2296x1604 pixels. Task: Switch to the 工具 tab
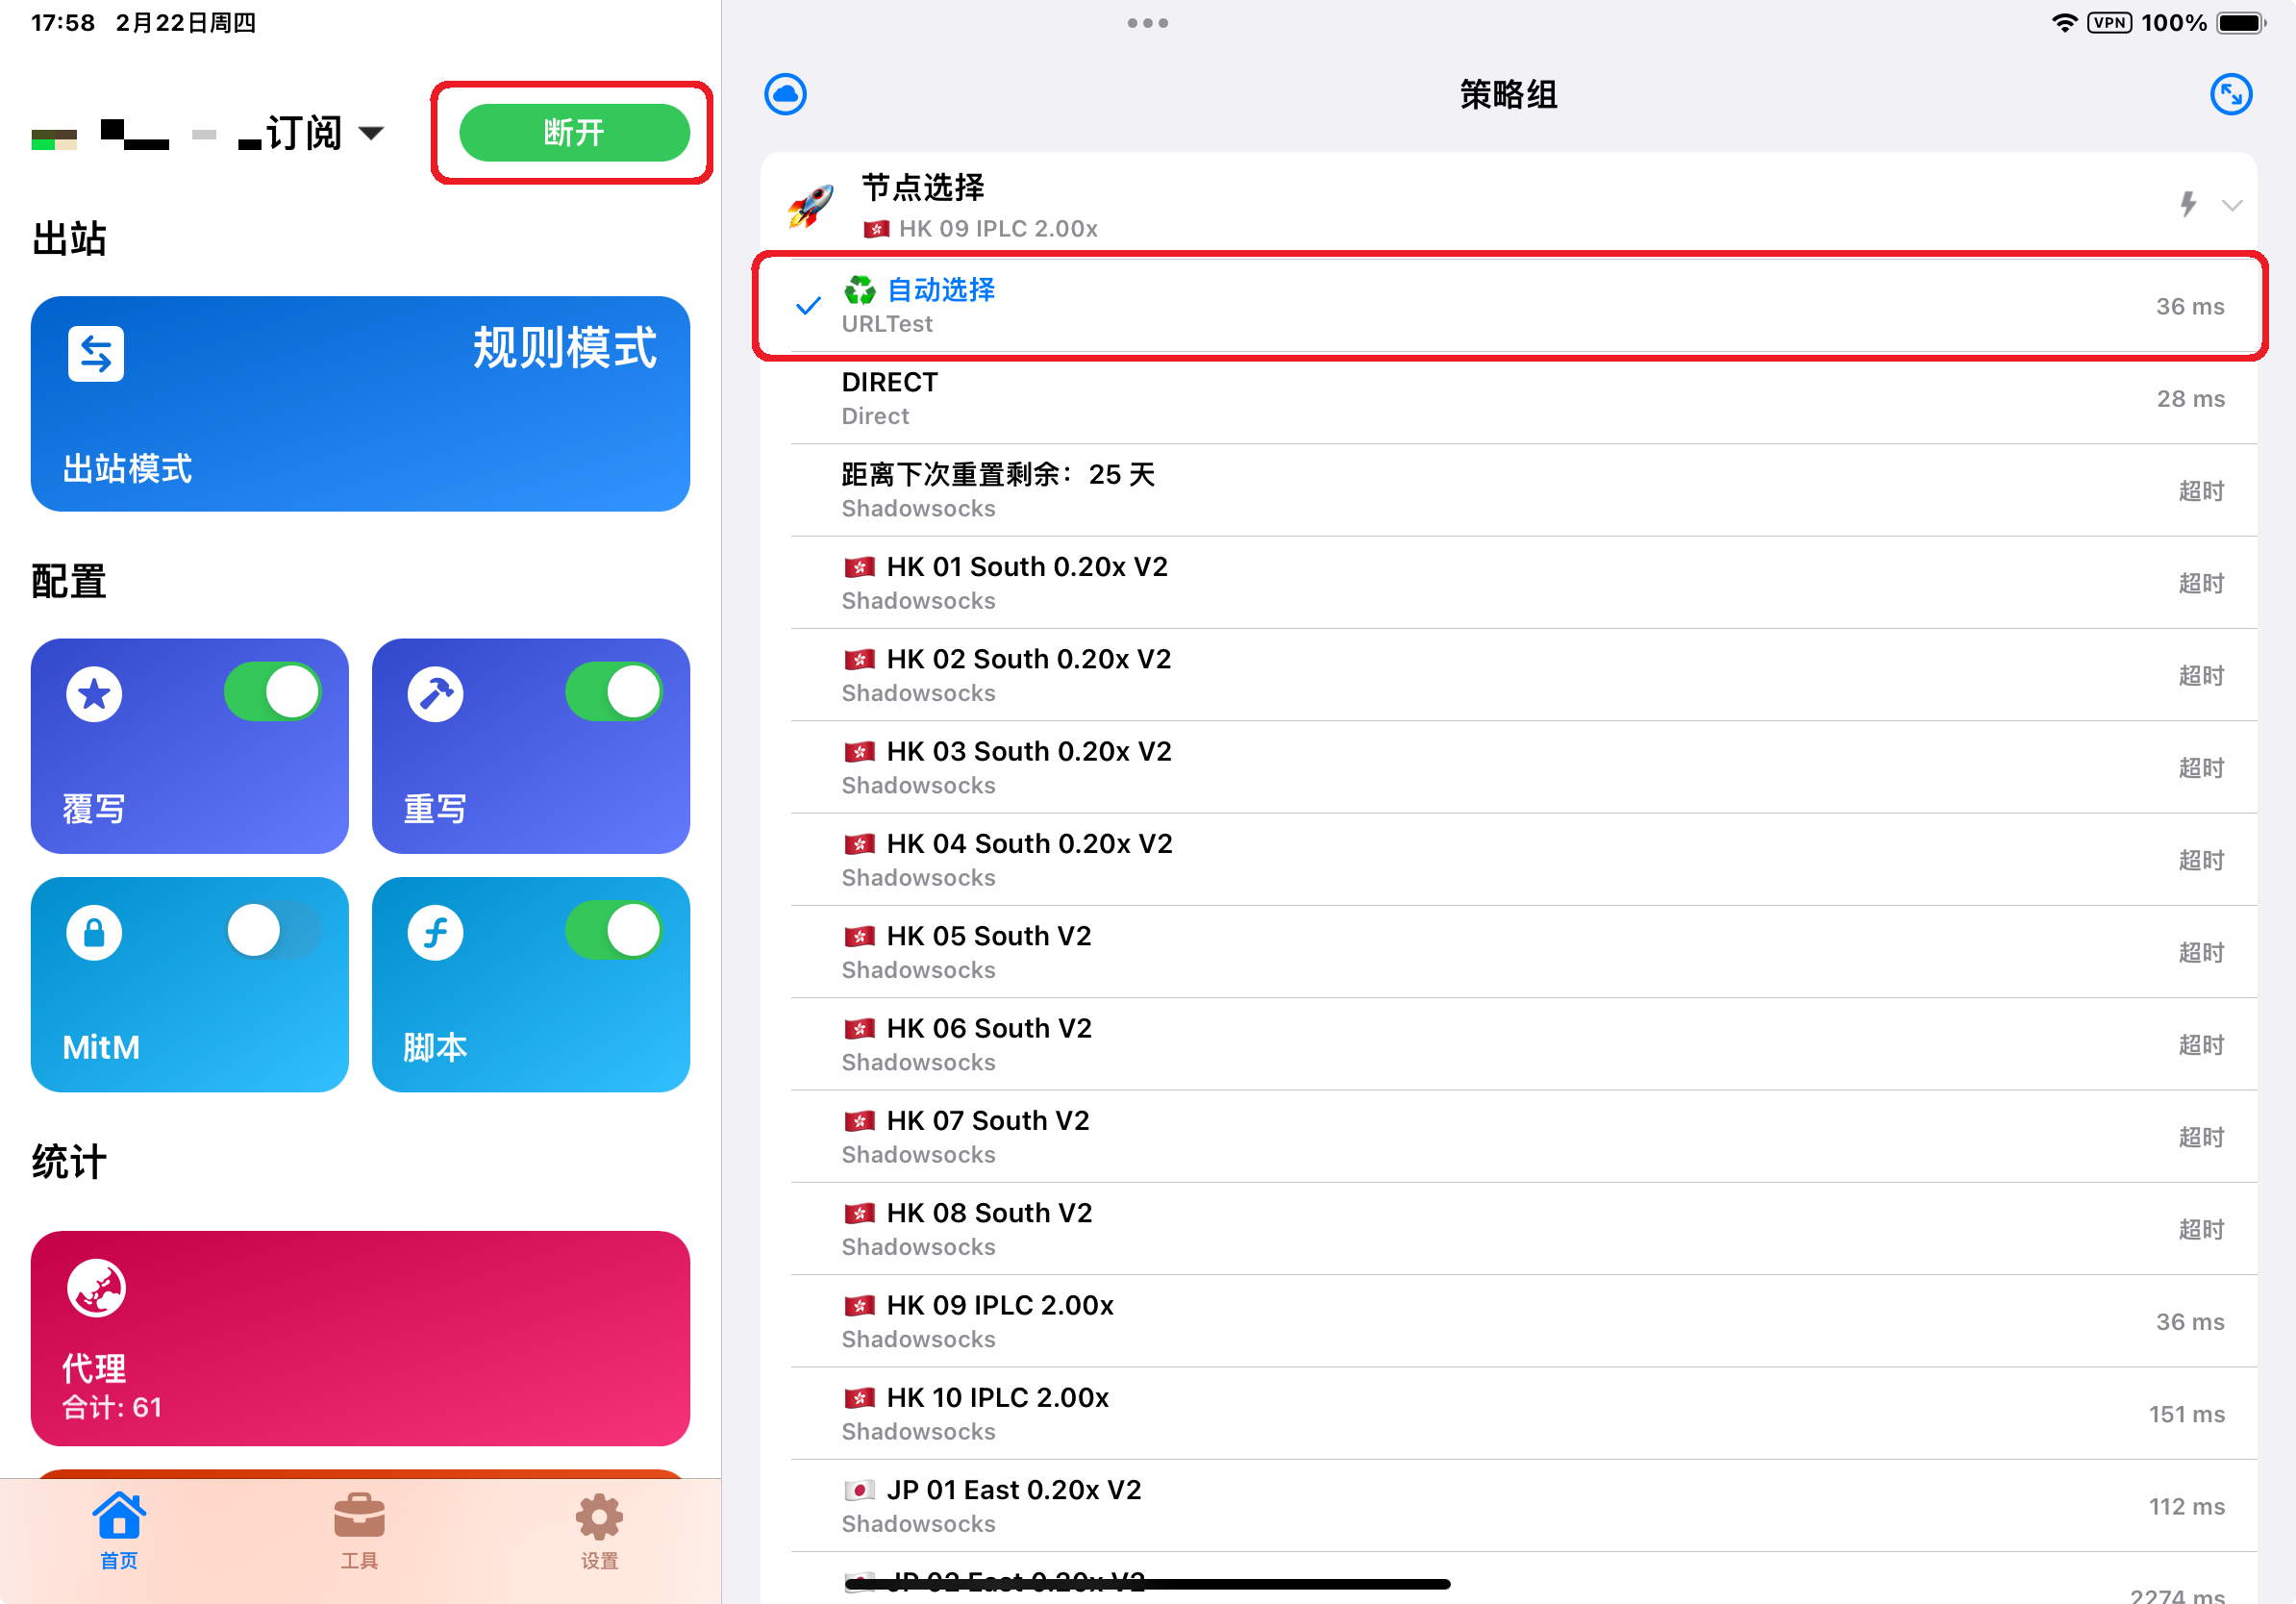[359, 1530]
